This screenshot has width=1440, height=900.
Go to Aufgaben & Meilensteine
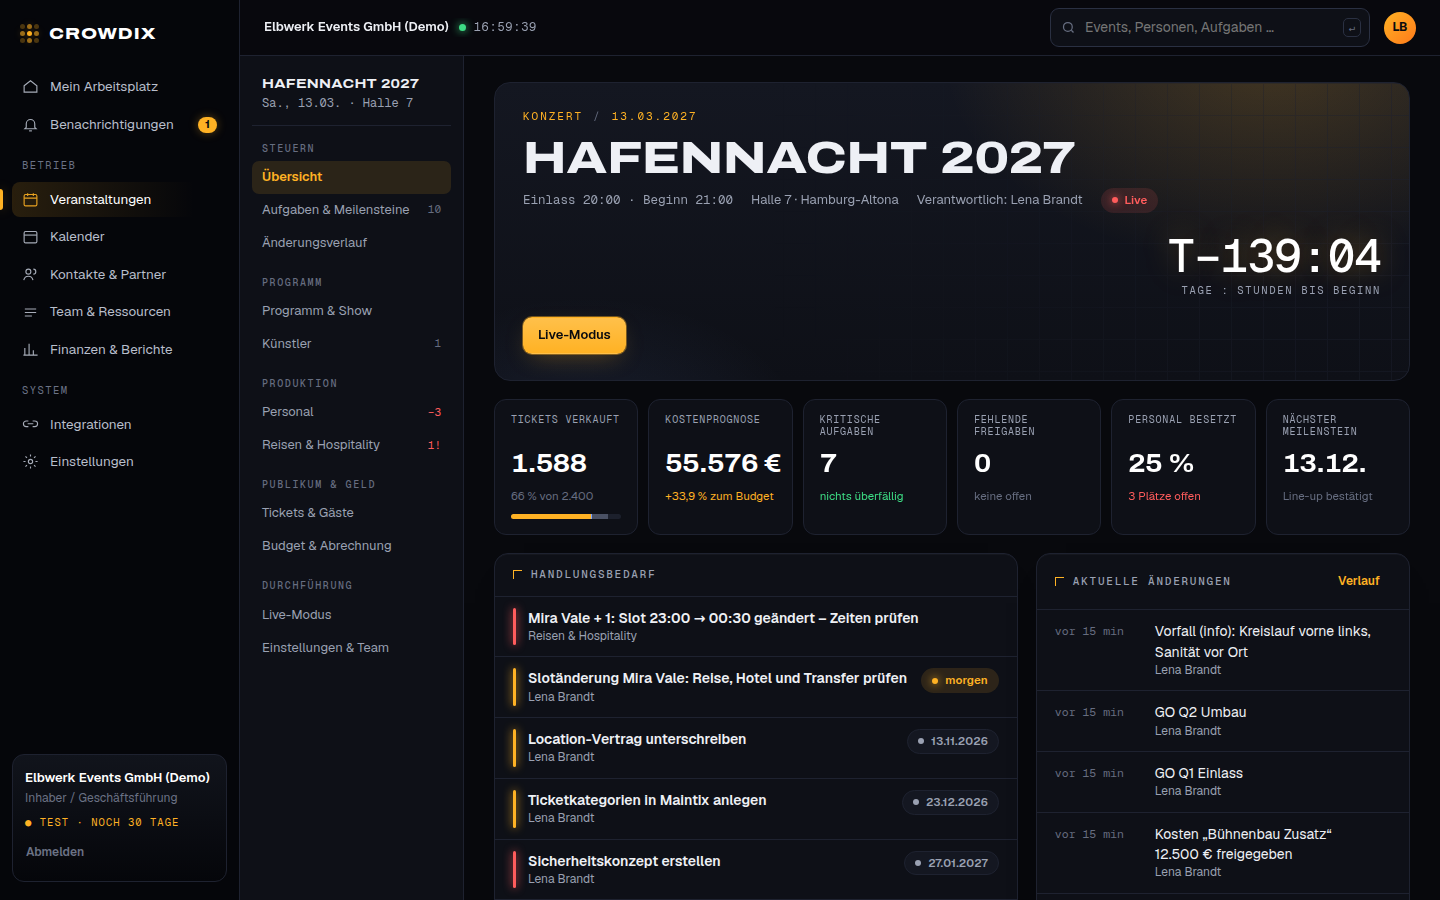(351, 210)
